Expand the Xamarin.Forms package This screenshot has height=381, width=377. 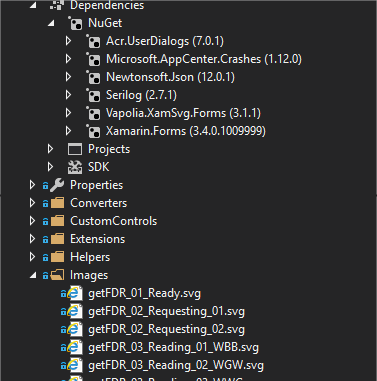tap(68, 131)
